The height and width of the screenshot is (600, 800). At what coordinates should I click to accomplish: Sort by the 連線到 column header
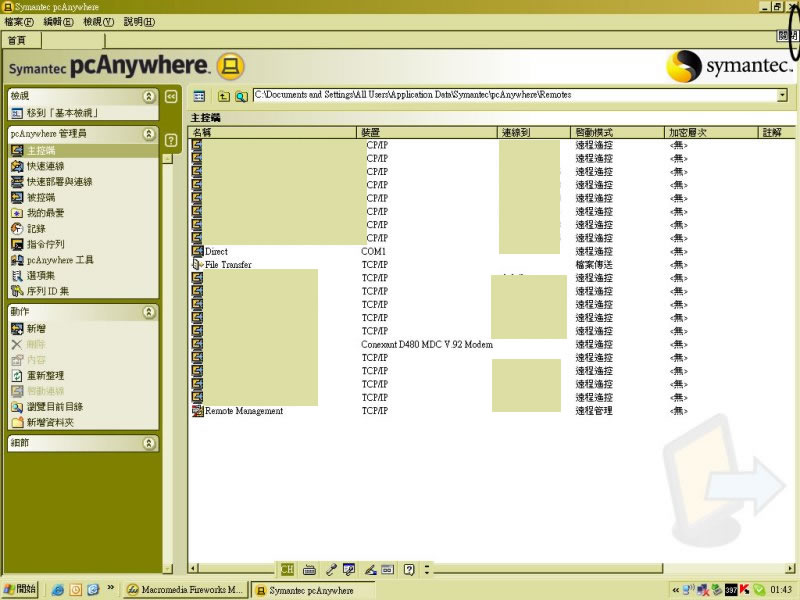(x=534, y=133)
